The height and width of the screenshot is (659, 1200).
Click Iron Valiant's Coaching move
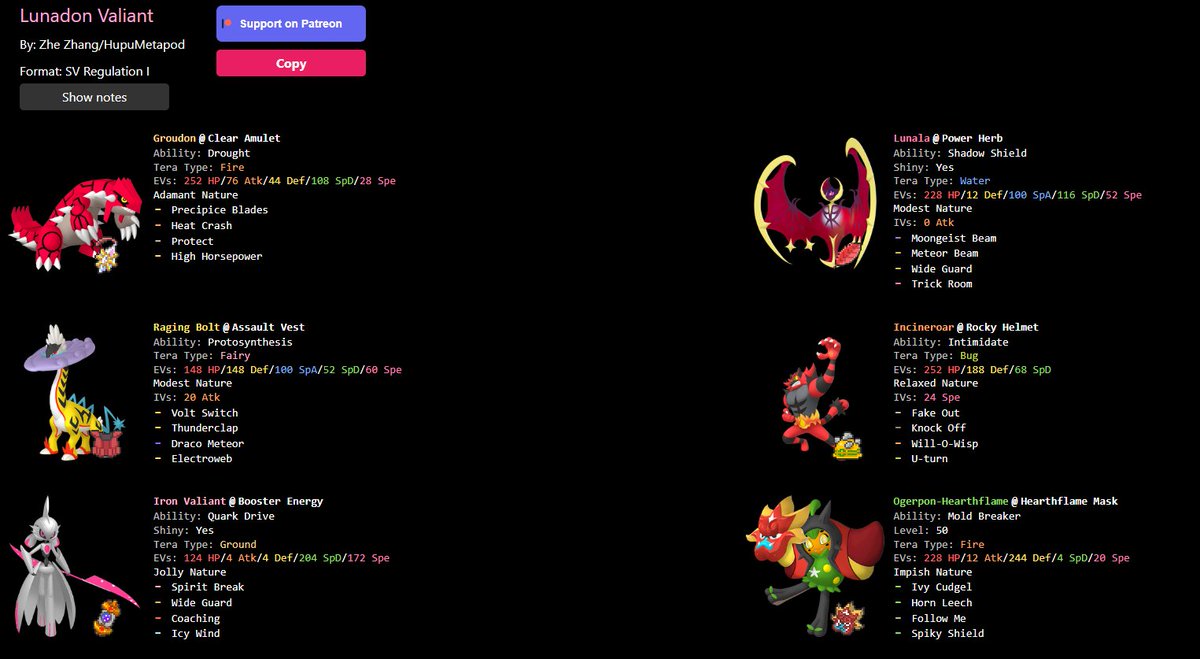pyautogui.click(x=195, y=618)
